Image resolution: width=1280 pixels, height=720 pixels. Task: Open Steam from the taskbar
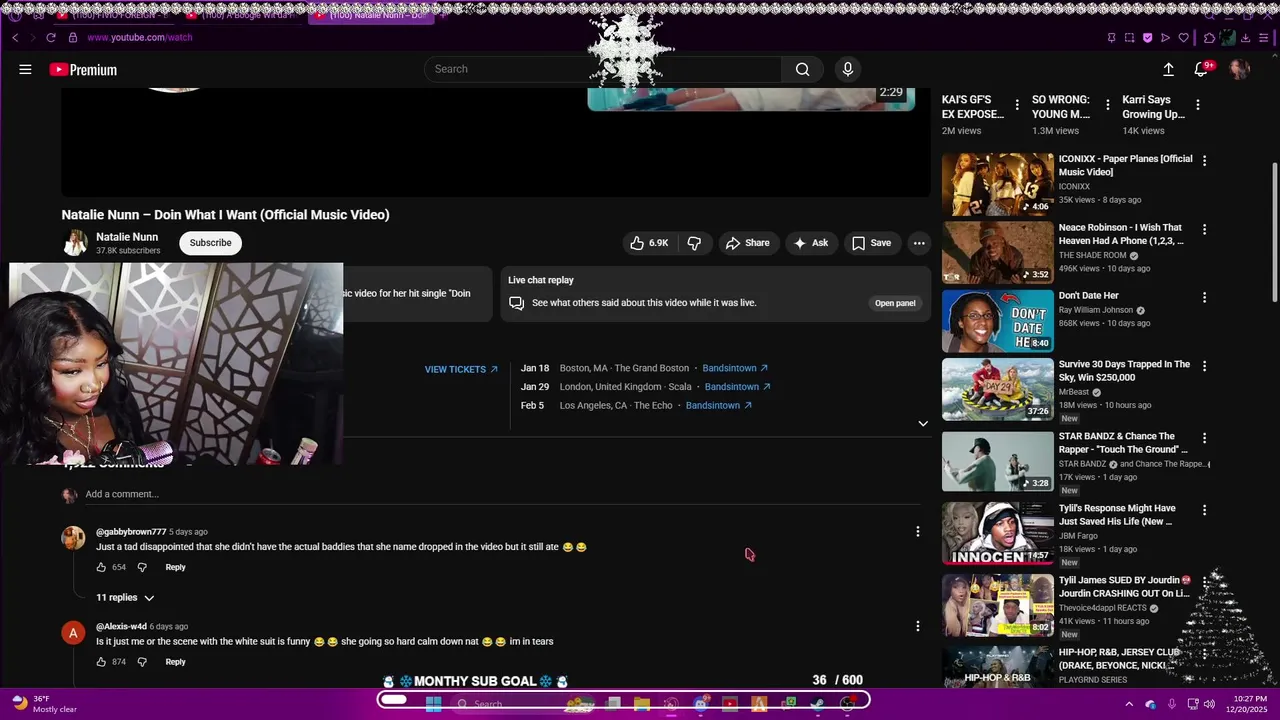coord(818,704)
